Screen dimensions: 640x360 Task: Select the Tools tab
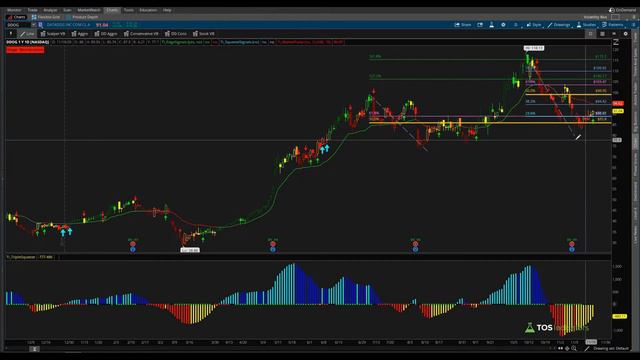[x=129, y=10]
